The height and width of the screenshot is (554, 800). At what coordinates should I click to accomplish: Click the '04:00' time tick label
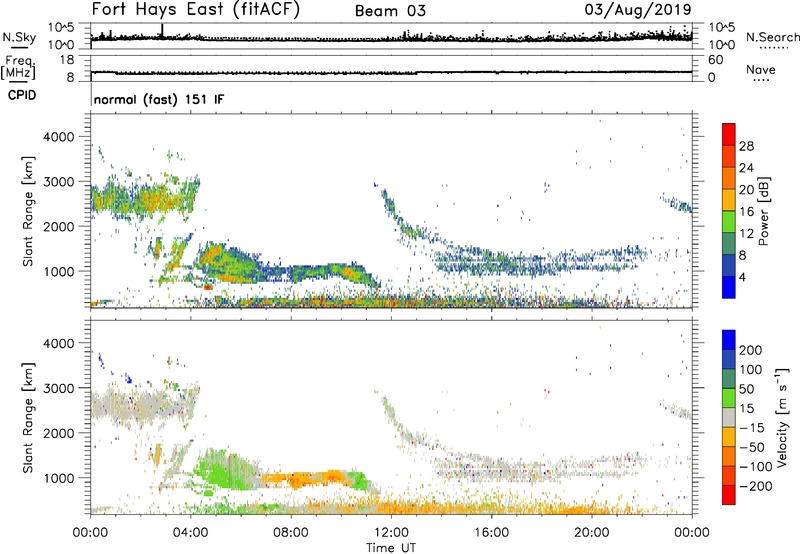coord(190,533)
